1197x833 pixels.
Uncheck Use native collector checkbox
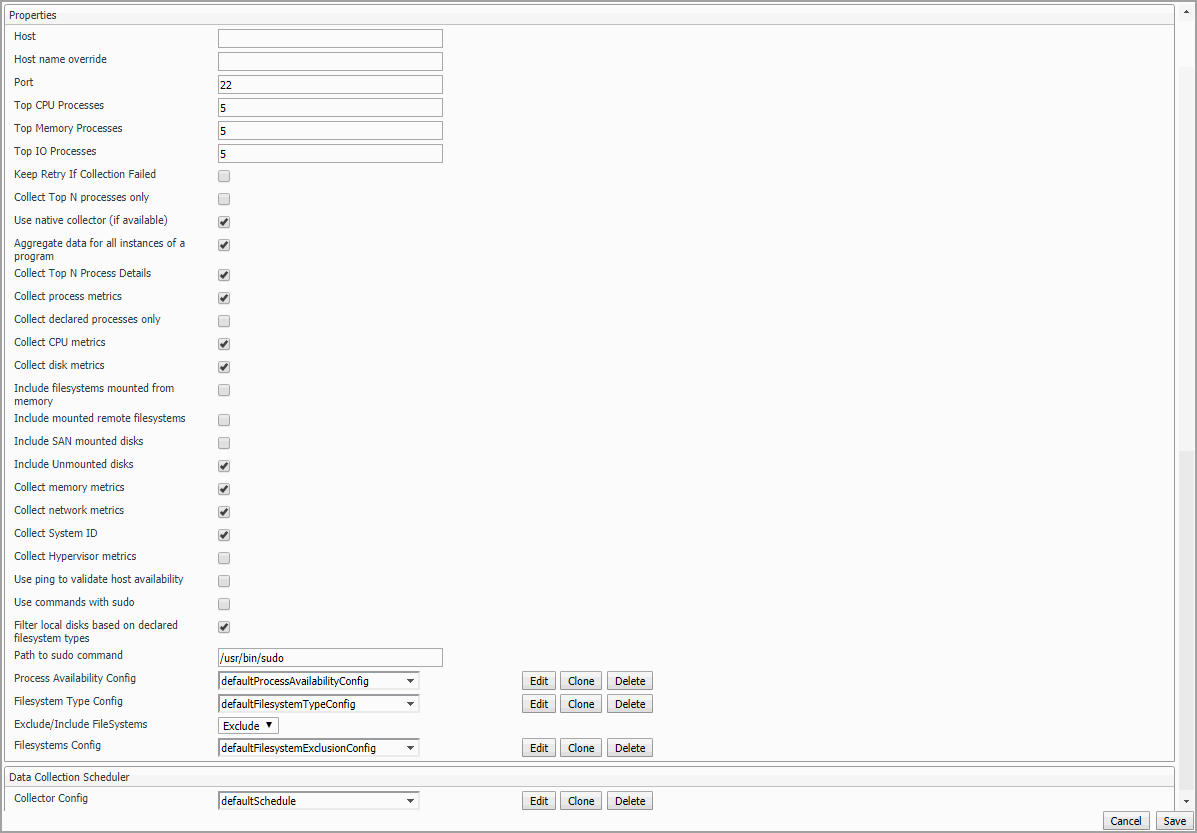pyautogui.click(x=224, y=222)
